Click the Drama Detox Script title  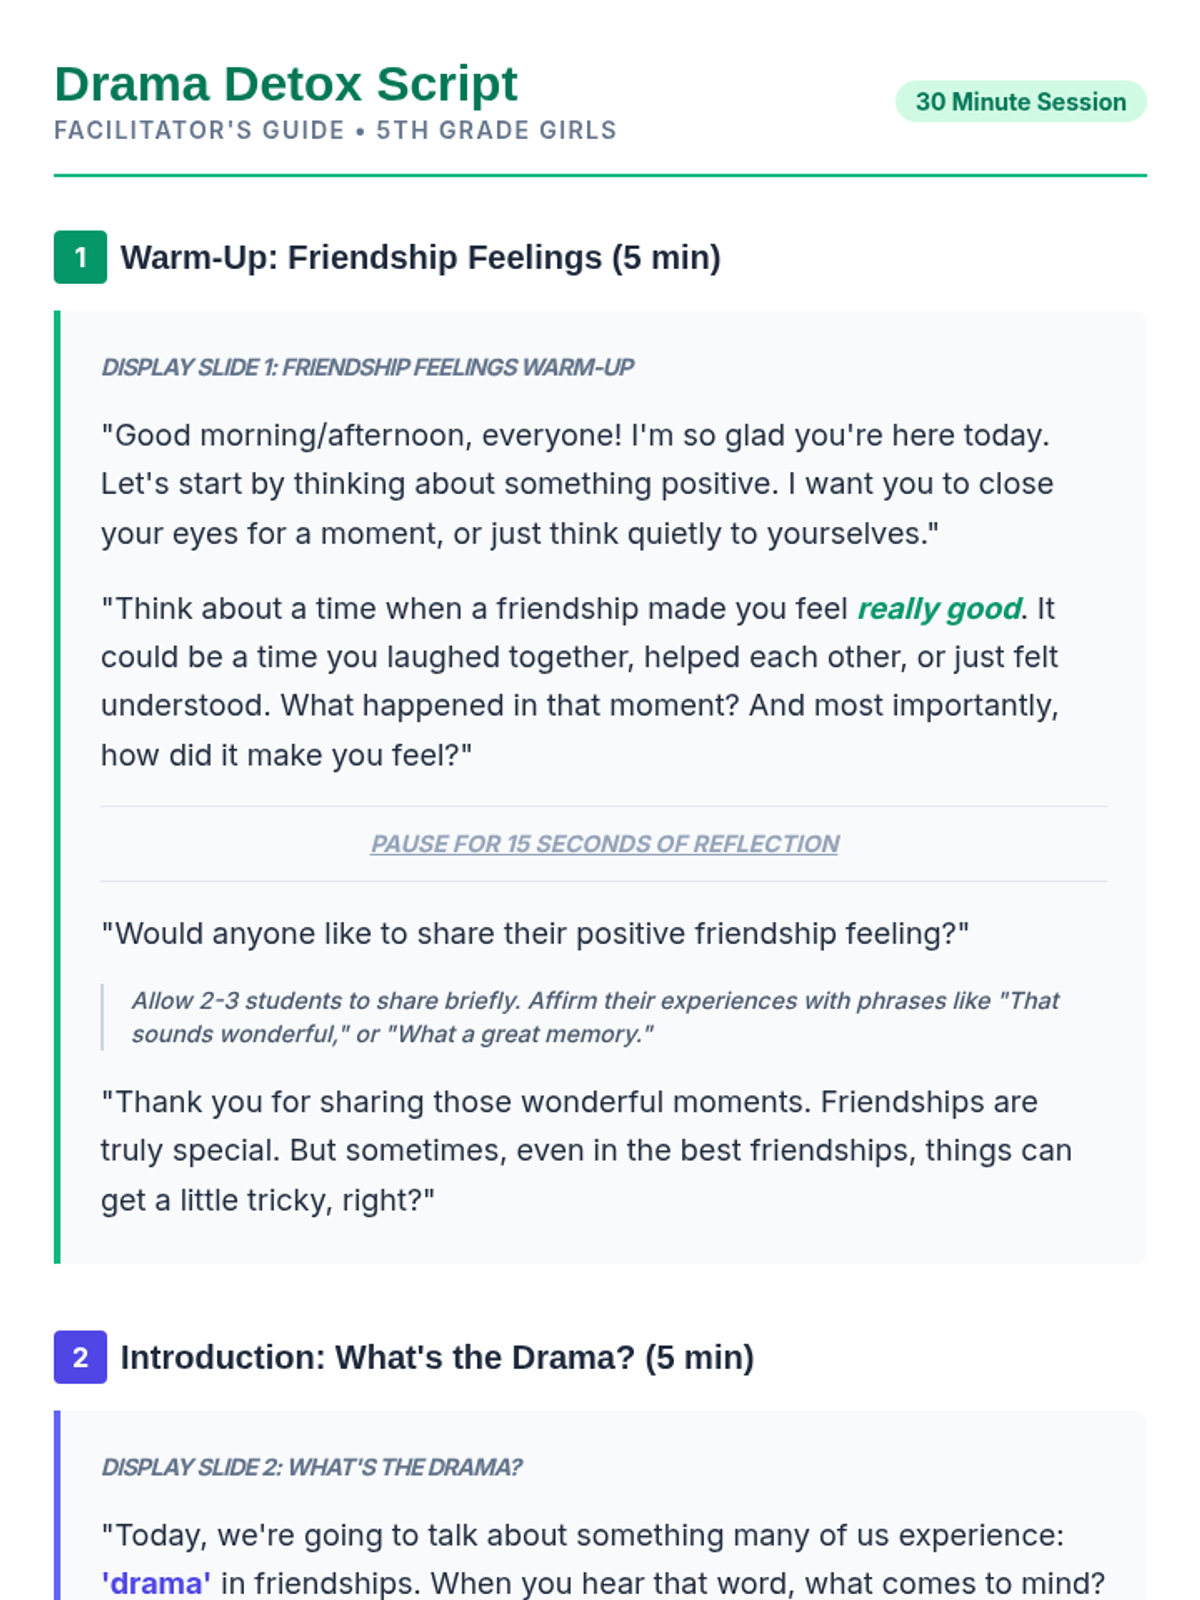(x=286, y=84)
